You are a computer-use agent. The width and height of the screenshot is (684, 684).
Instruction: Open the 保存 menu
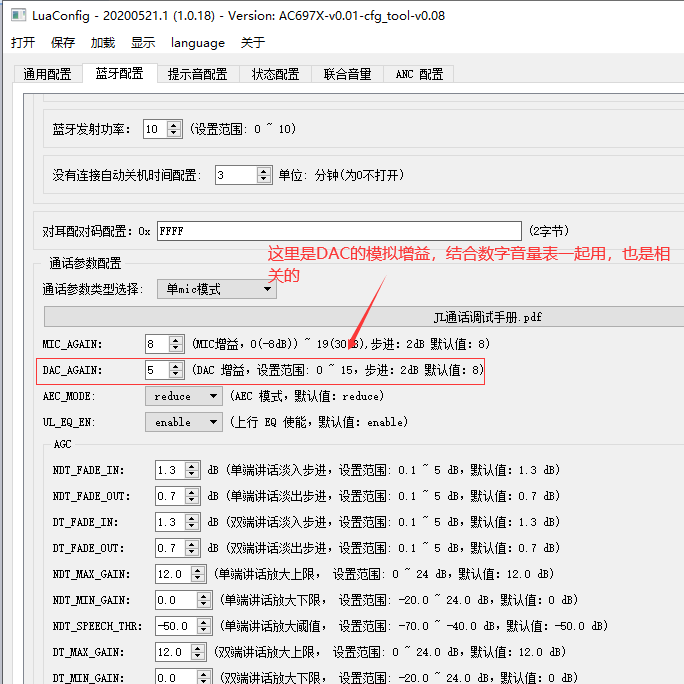[x=63, y=43]
